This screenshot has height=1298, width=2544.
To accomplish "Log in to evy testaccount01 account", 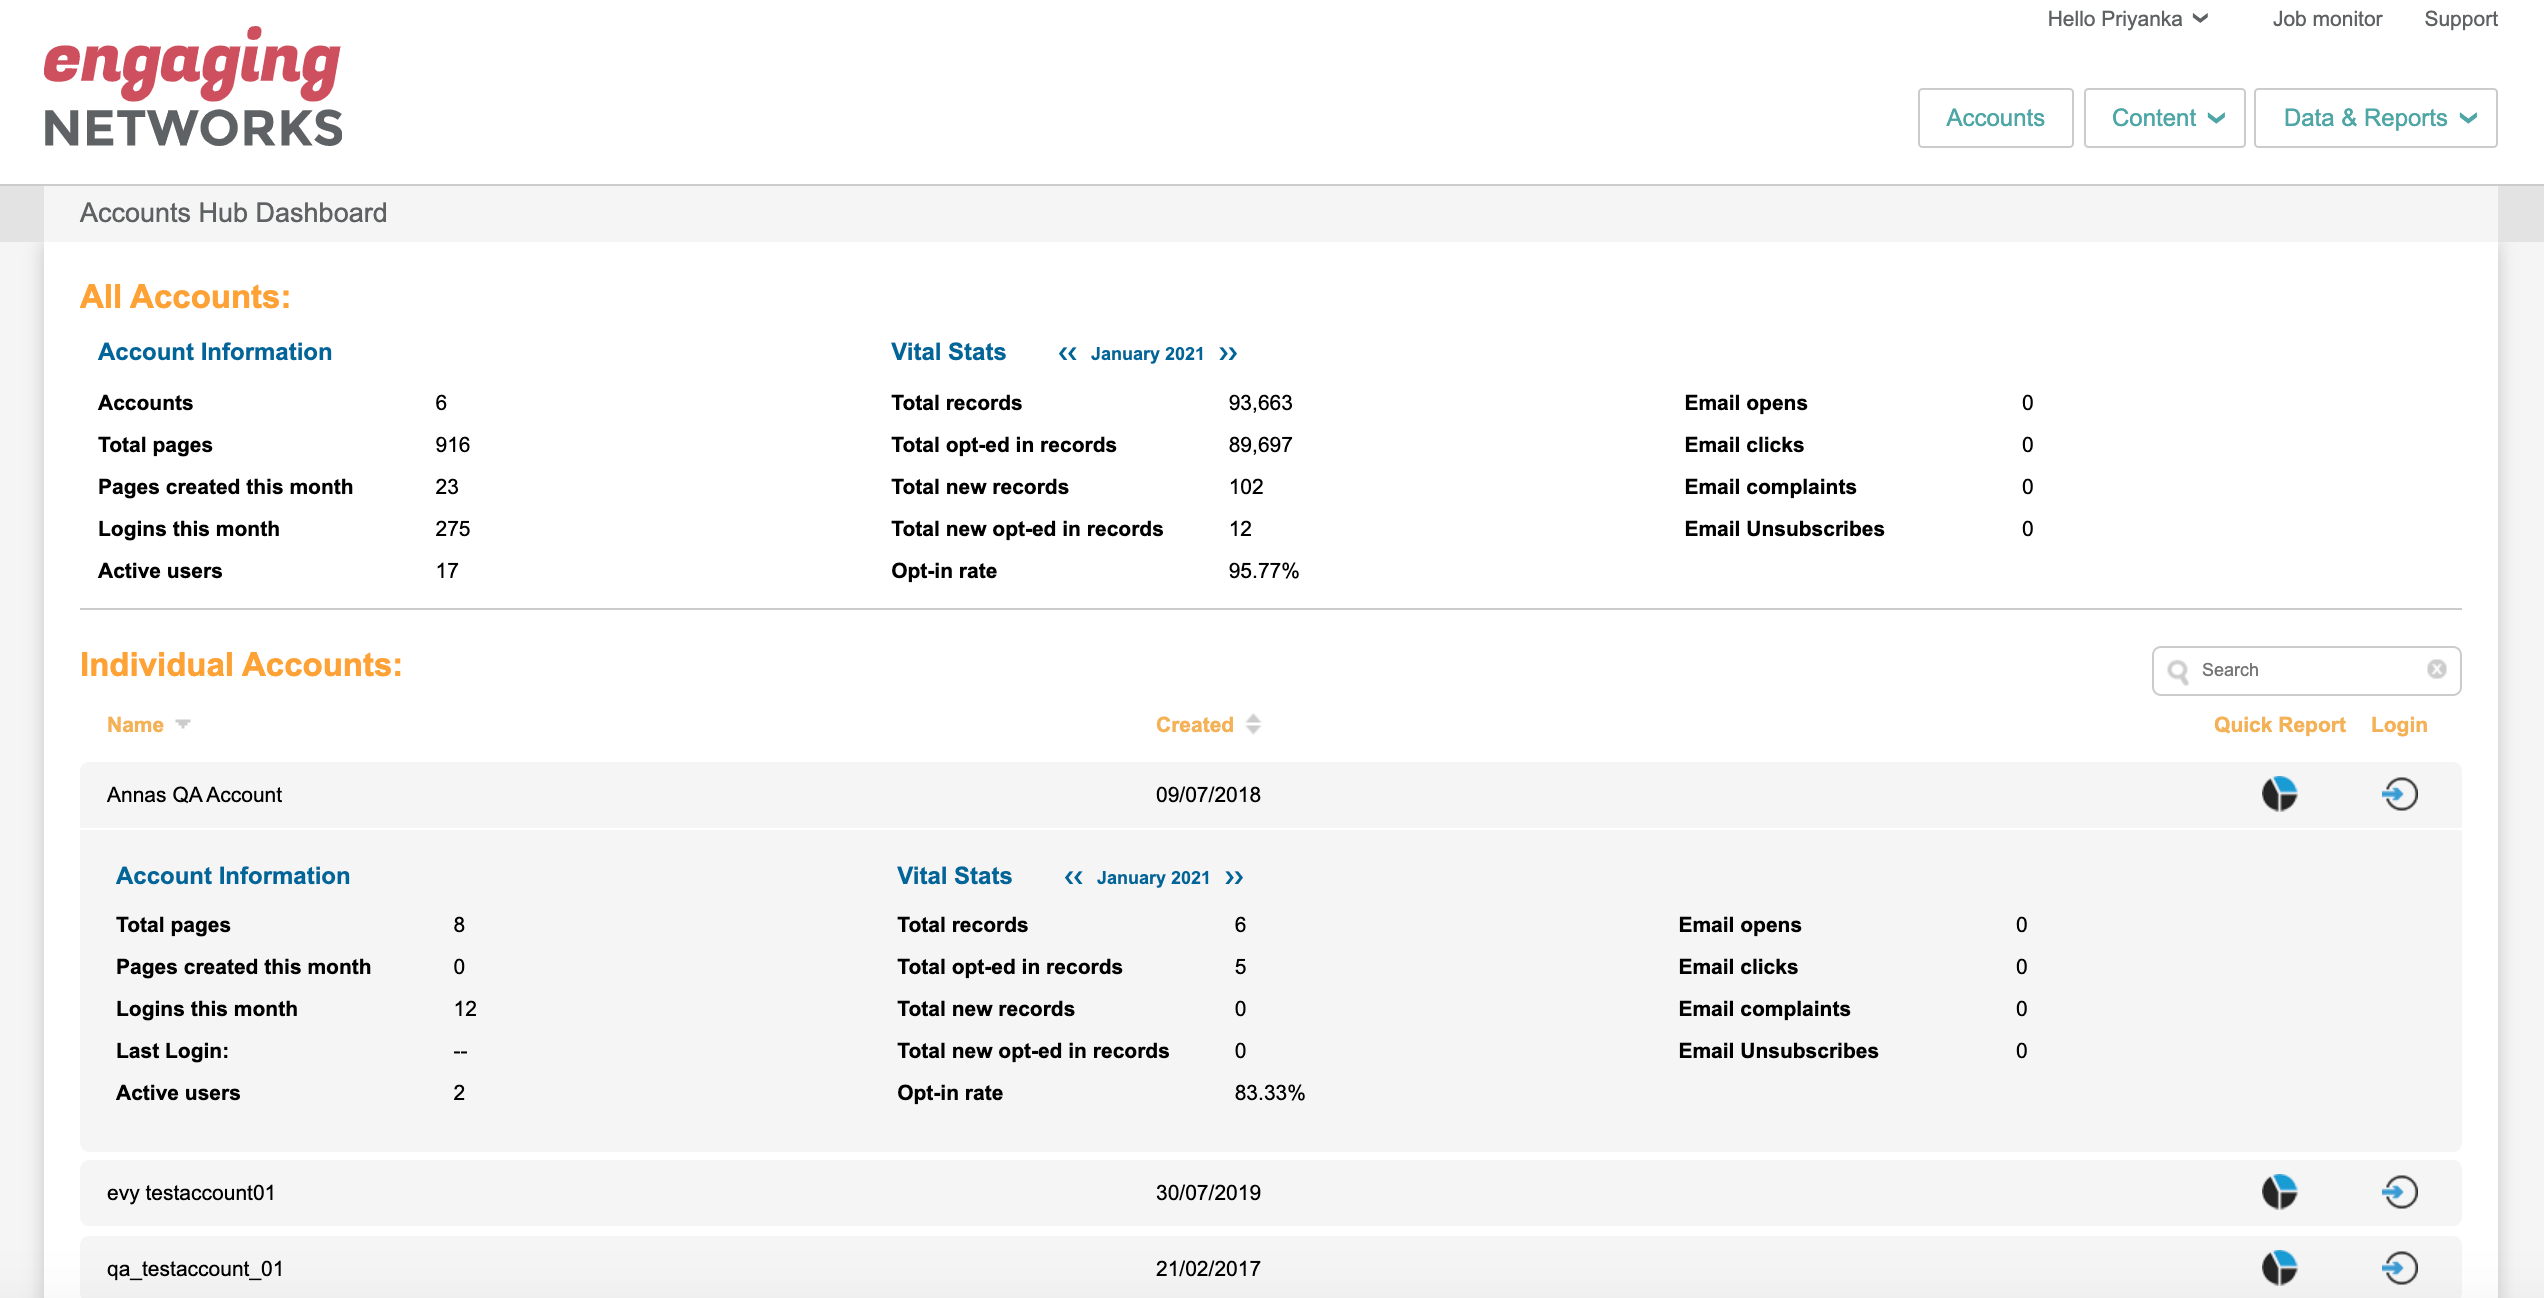I will tap(2399, 1192).
